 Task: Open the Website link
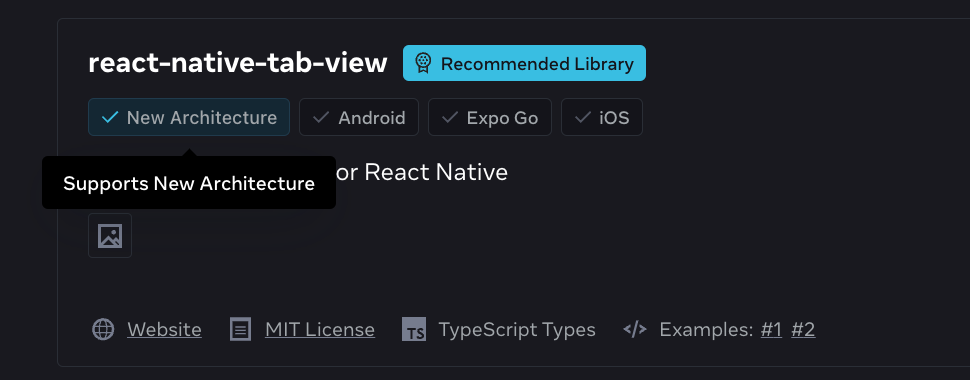[x=164, y=329]
